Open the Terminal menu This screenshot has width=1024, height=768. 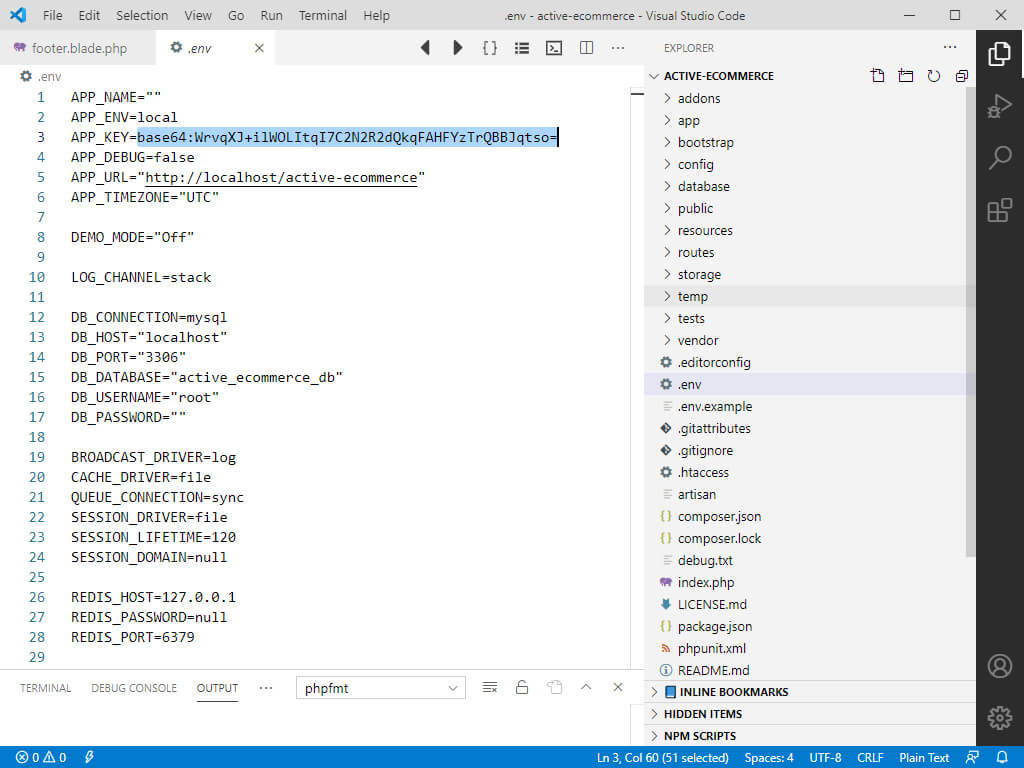point(322,15)
